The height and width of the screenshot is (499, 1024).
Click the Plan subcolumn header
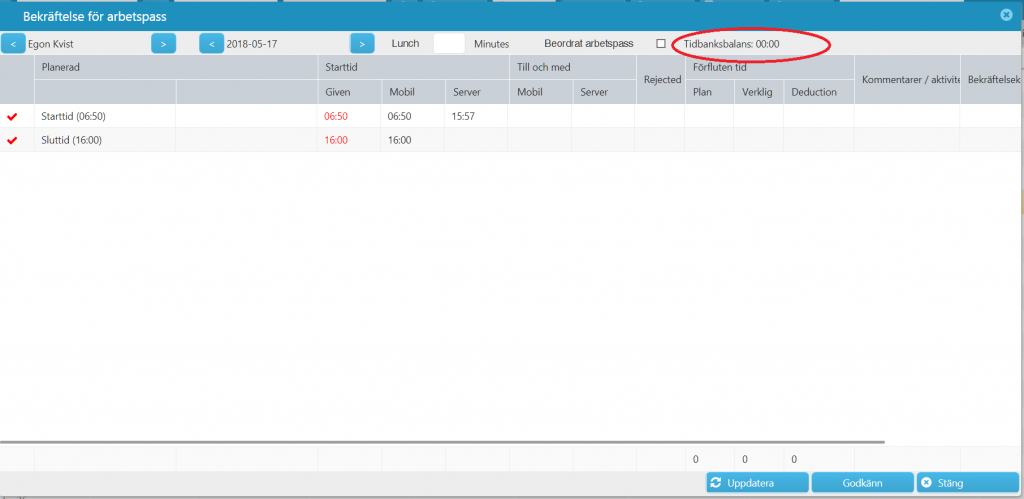[709, 92]
